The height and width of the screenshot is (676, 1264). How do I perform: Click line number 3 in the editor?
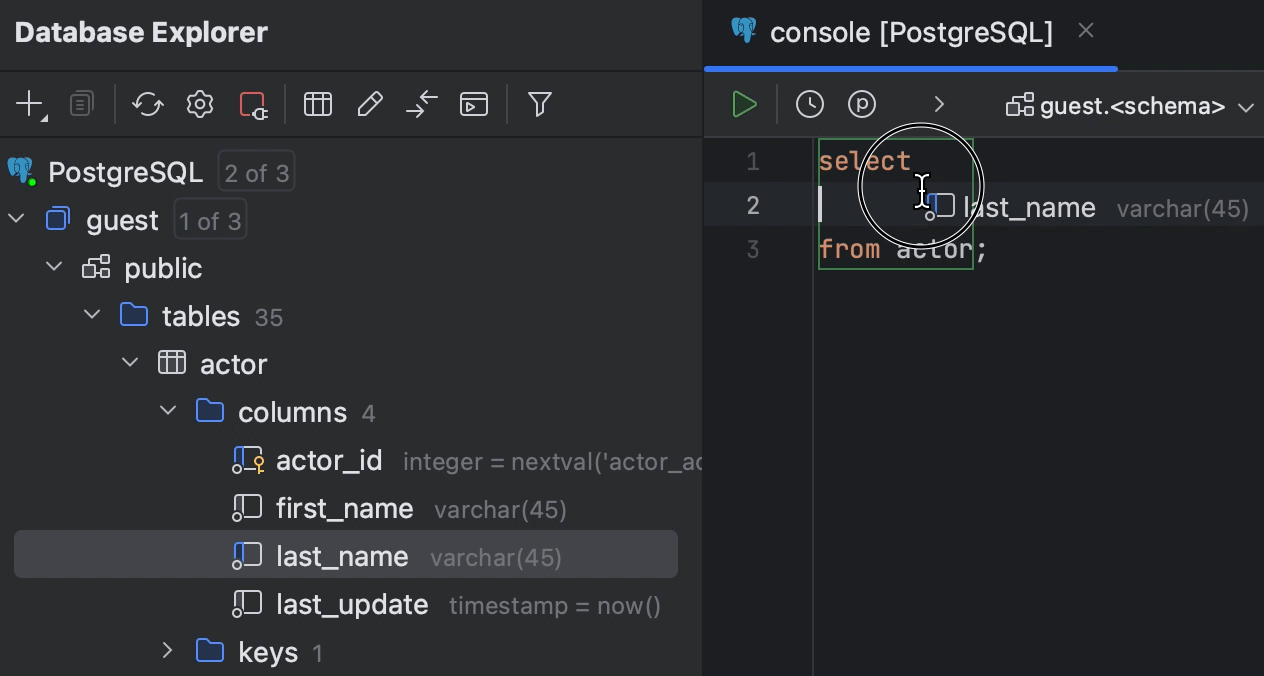[753, 249]
